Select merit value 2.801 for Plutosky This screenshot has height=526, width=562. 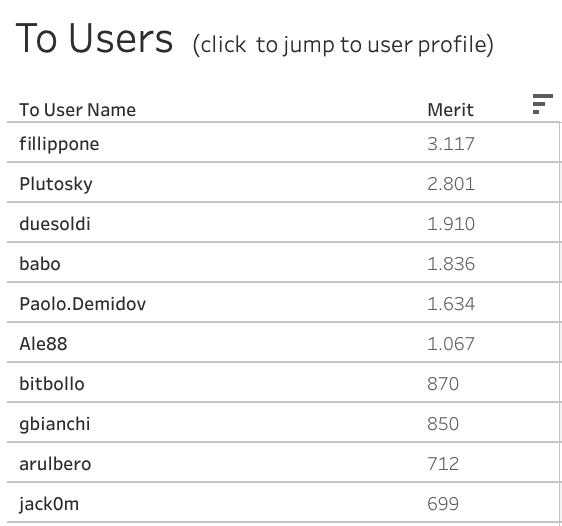click(451, 184)
